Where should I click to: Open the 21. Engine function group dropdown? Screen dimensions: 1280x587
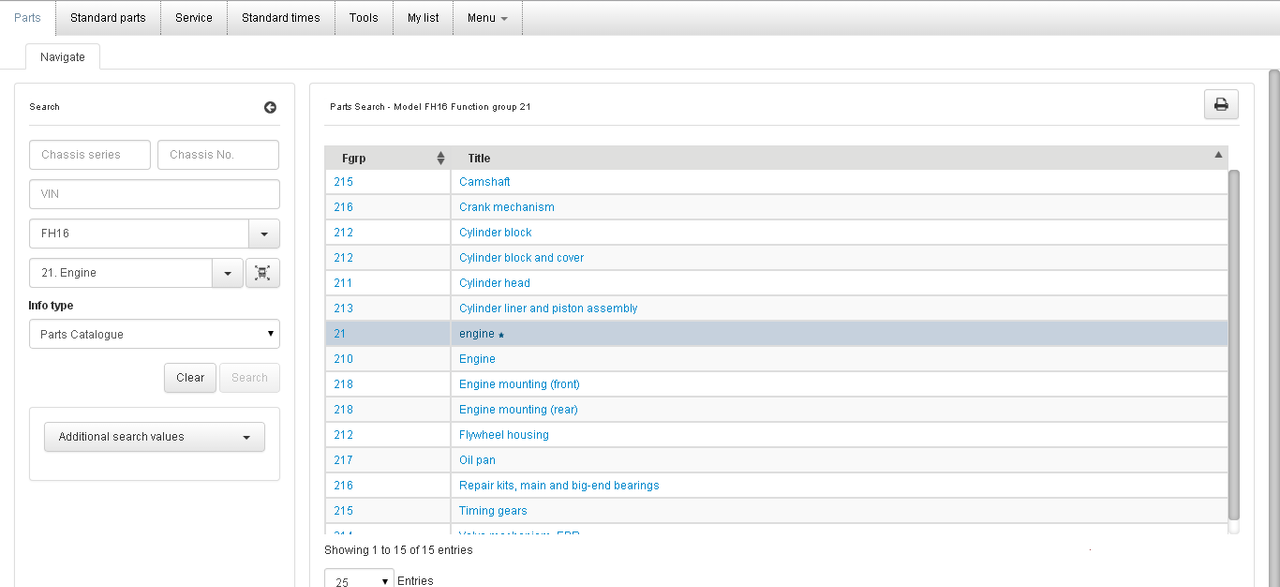[227, 273]
